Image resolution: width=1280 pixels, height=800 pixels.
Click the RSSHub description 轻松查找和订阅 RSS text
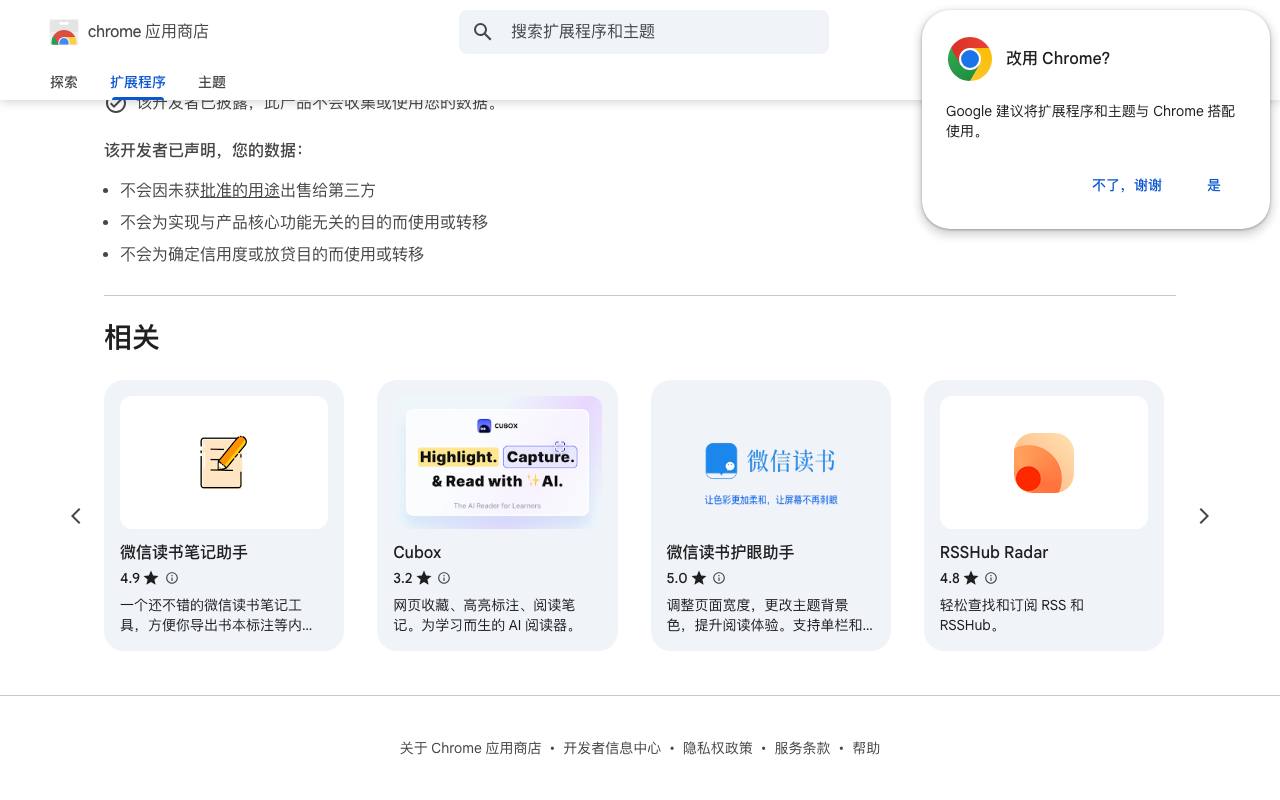[1012, 615]
